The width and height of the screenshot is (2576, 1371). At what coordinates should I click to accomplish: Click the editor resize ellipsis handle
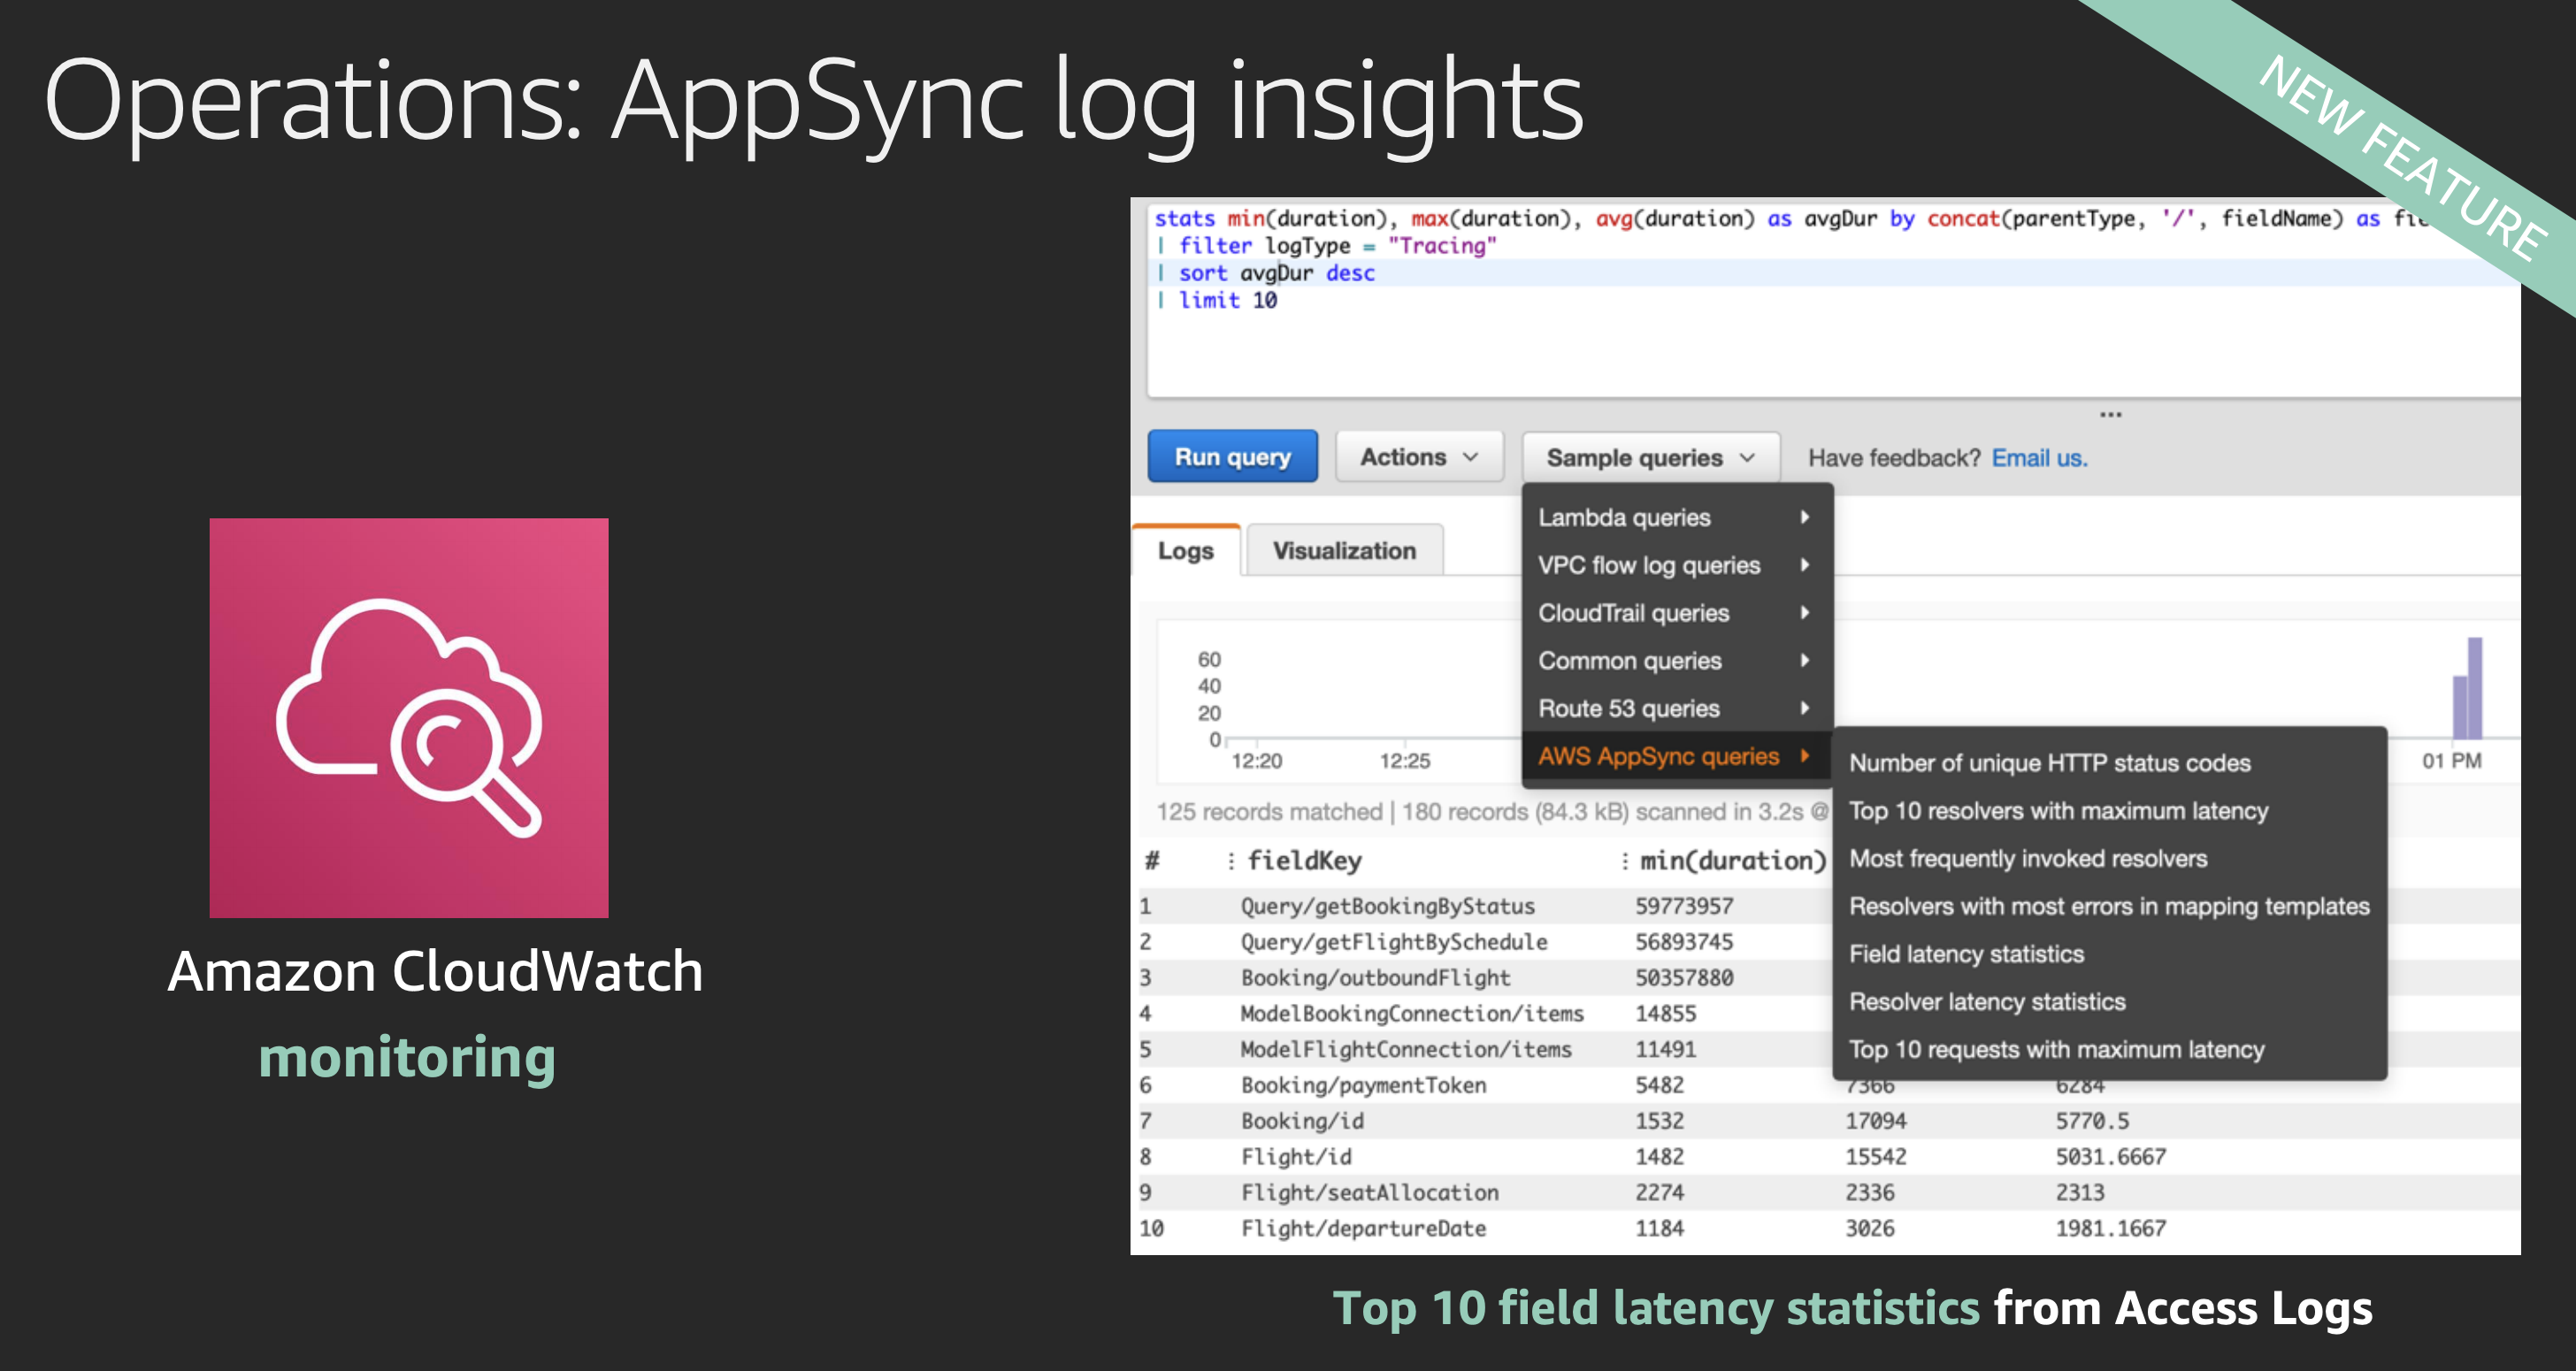2110,414
